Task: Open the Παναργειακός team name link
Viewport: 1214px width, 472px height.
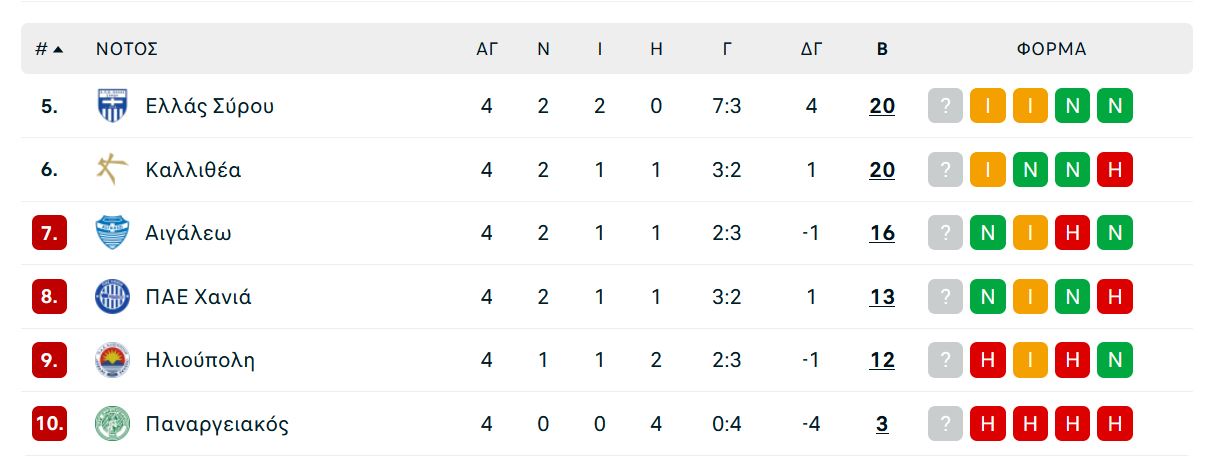Action: click(x=217, y=424)
